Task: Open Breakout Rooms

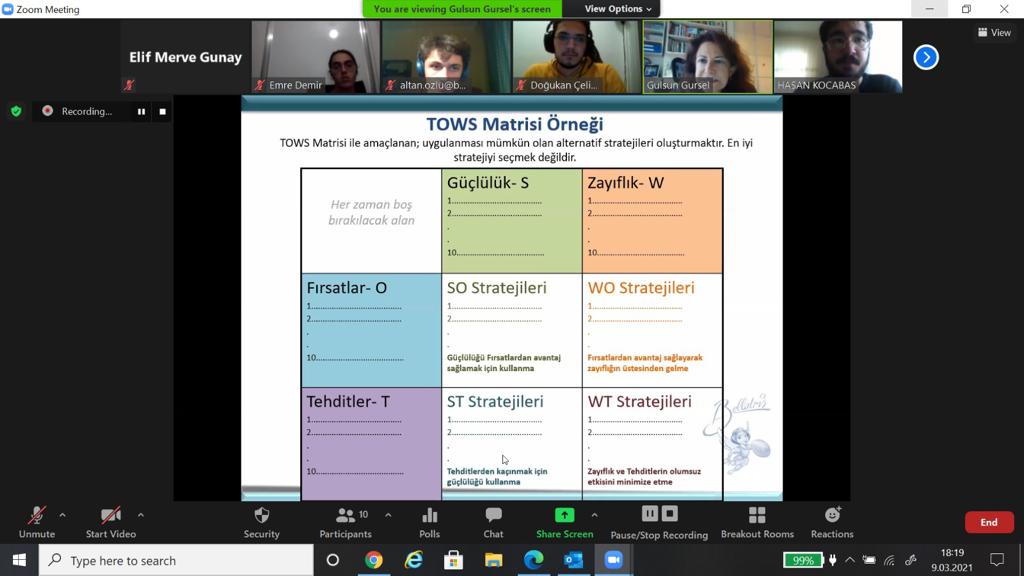Action: click(757, 516)
